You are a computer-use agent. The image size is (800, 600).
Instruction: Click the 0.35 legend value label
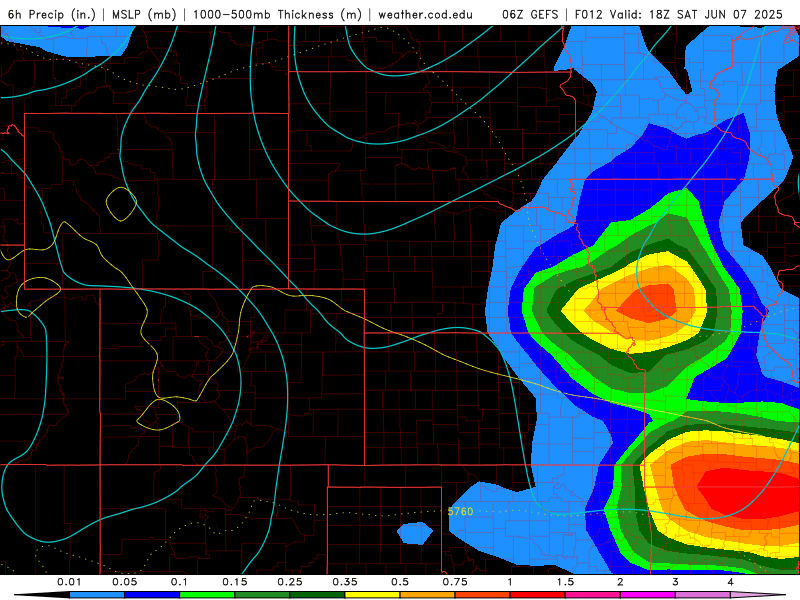pos(345,582)
